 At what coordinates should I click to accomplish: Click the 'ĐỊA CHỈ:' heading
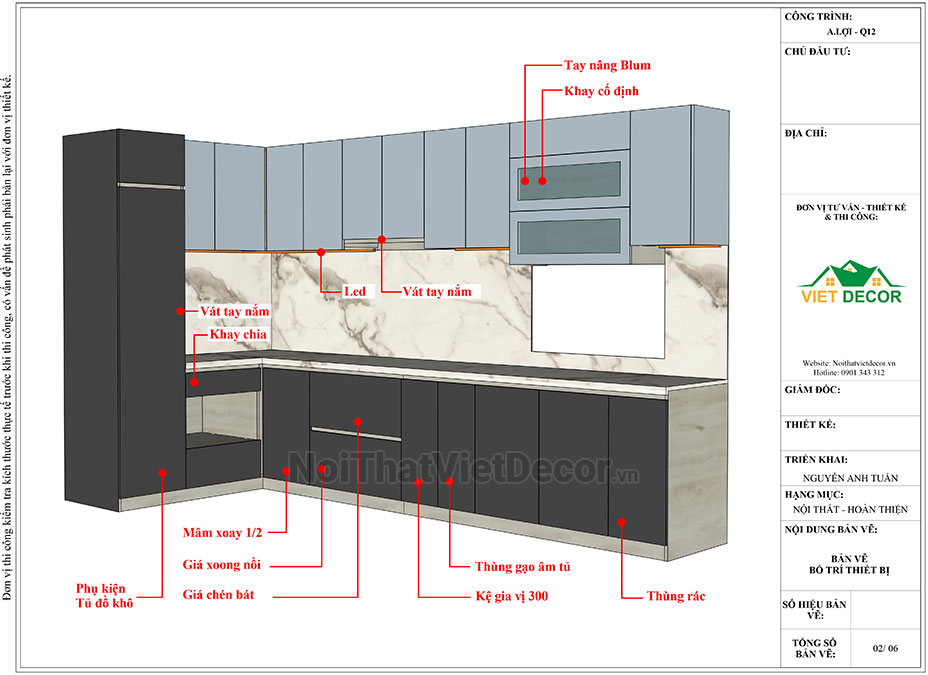pos(805,133)
